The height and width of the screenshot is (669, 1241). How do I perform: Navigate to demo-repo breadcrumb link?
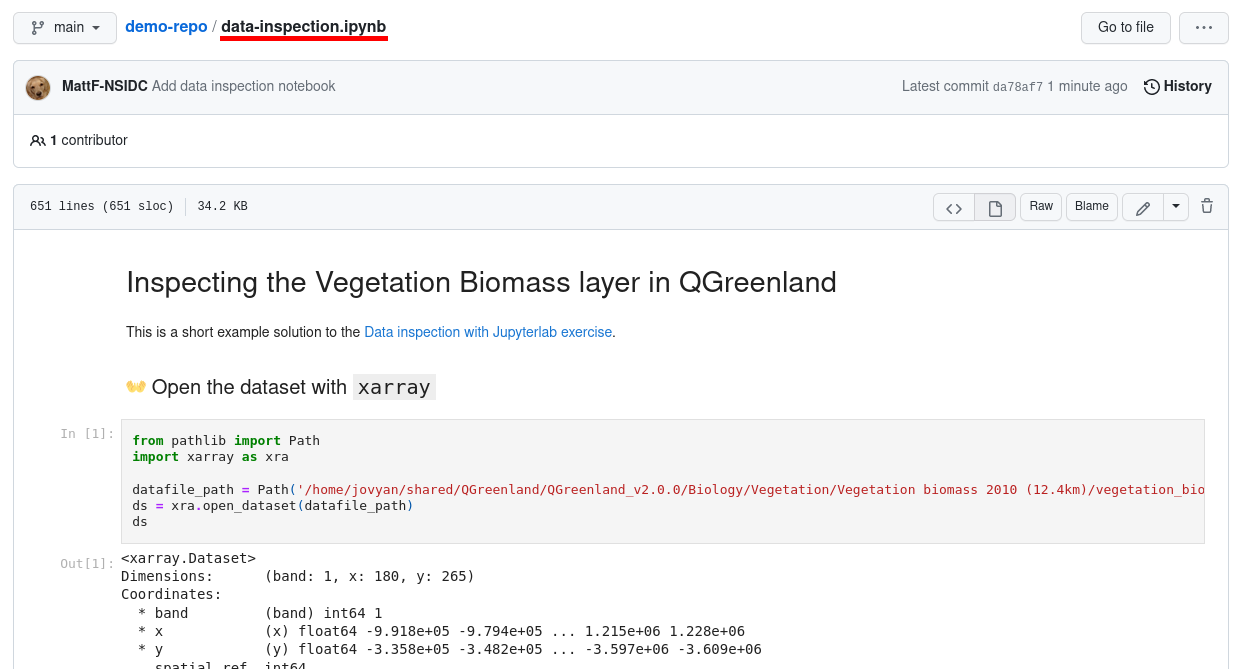pos(166,27)
